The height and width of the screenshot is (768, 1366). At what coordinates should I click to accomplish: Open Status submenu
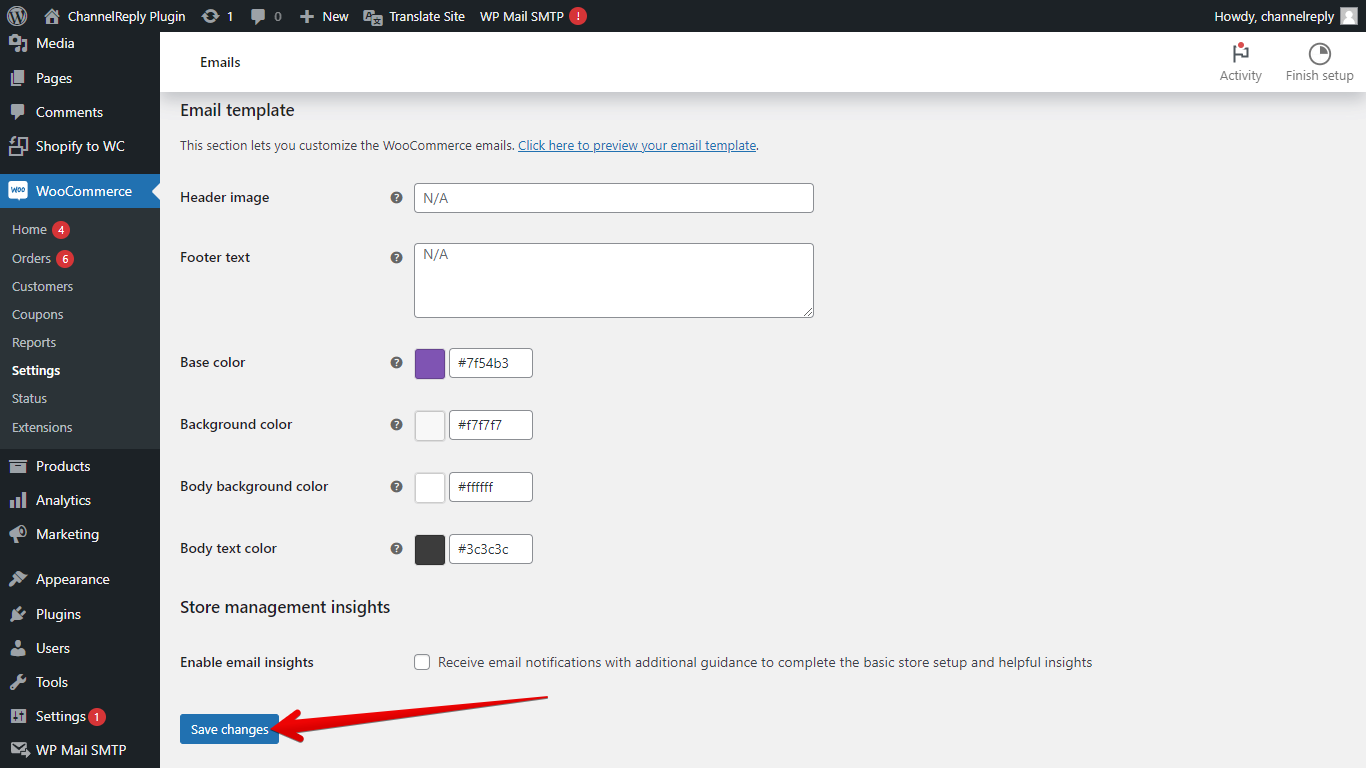30,399
